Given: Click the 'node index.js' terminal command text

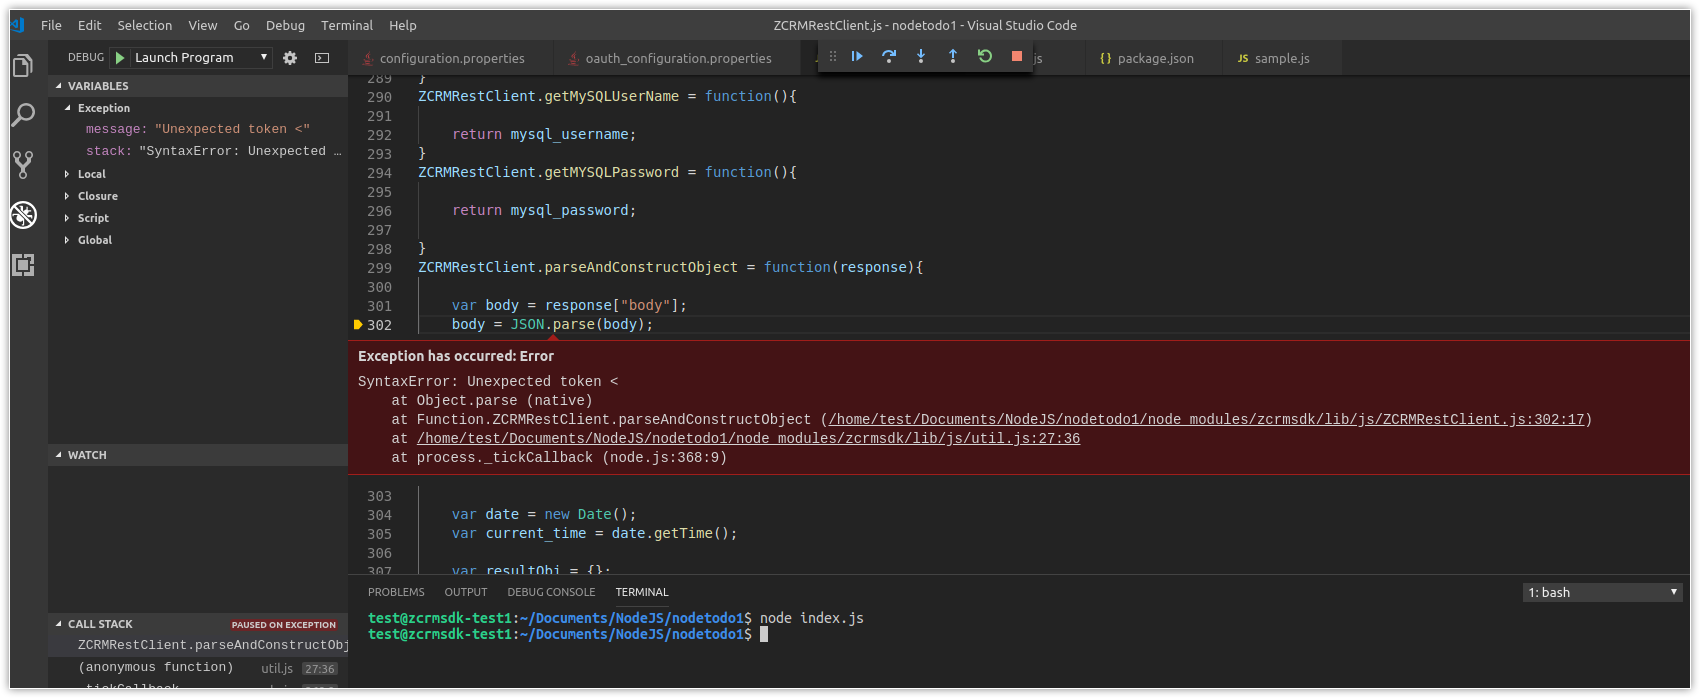Looking at the screenshot, I should coord(812,618).
